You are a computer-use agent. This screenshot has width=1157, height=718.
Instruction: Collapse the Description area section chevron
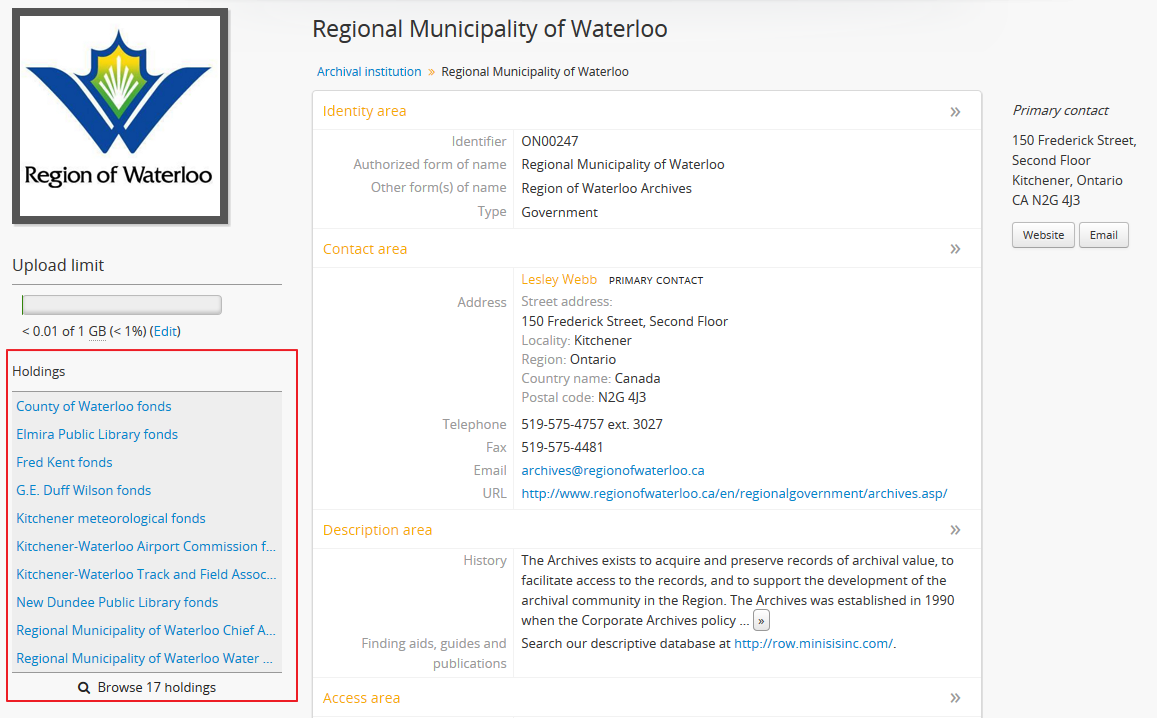click(x=955, y=530)
